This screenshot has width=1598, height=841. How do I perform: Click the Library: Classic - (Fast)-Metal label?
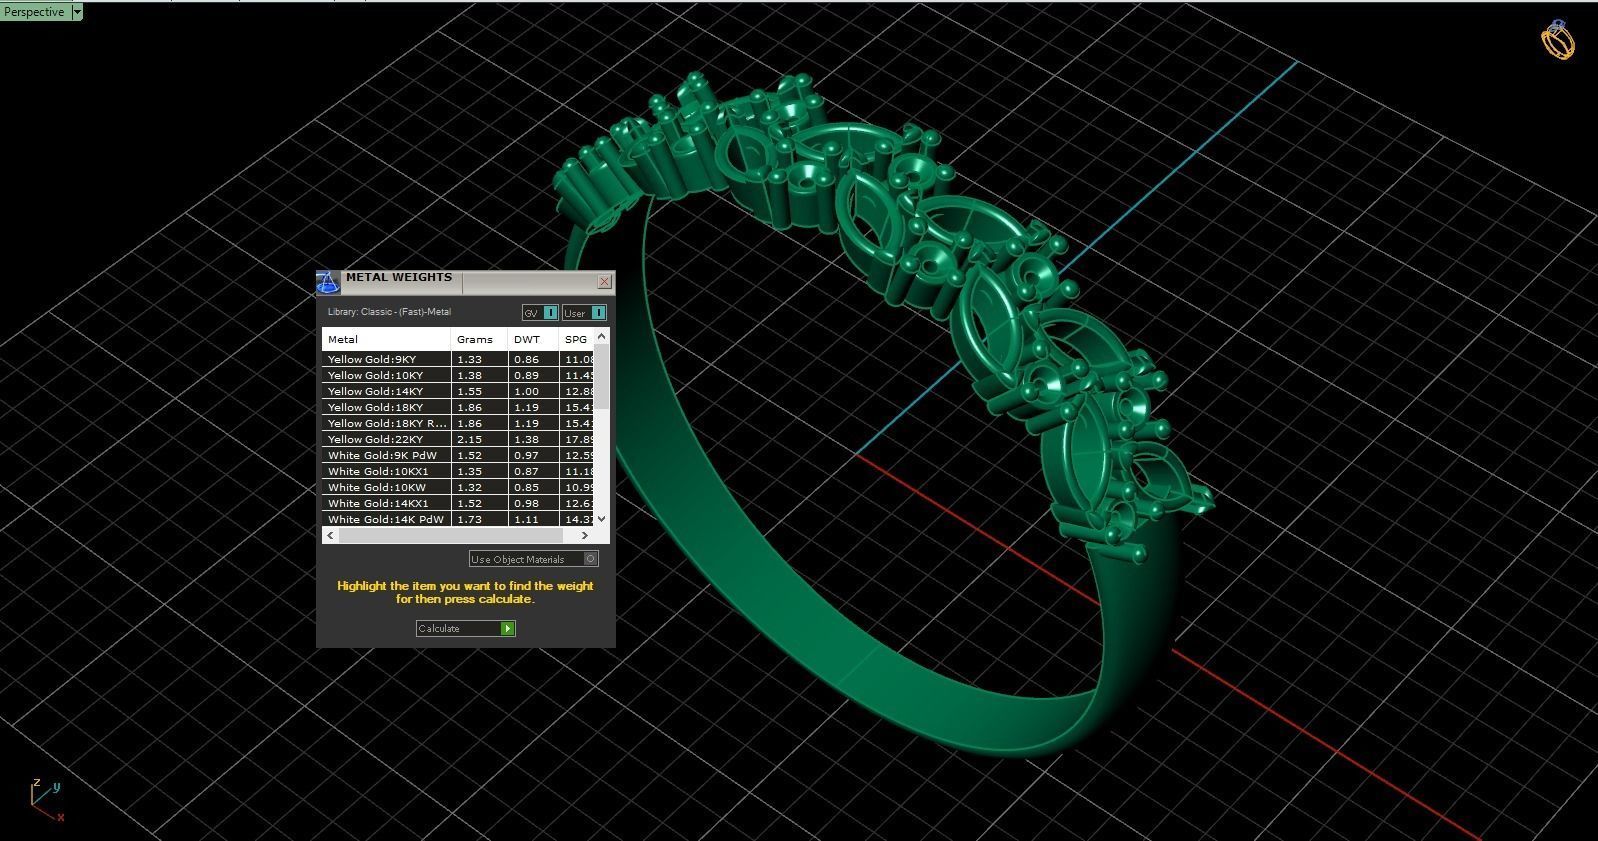(x=389, y=312)
